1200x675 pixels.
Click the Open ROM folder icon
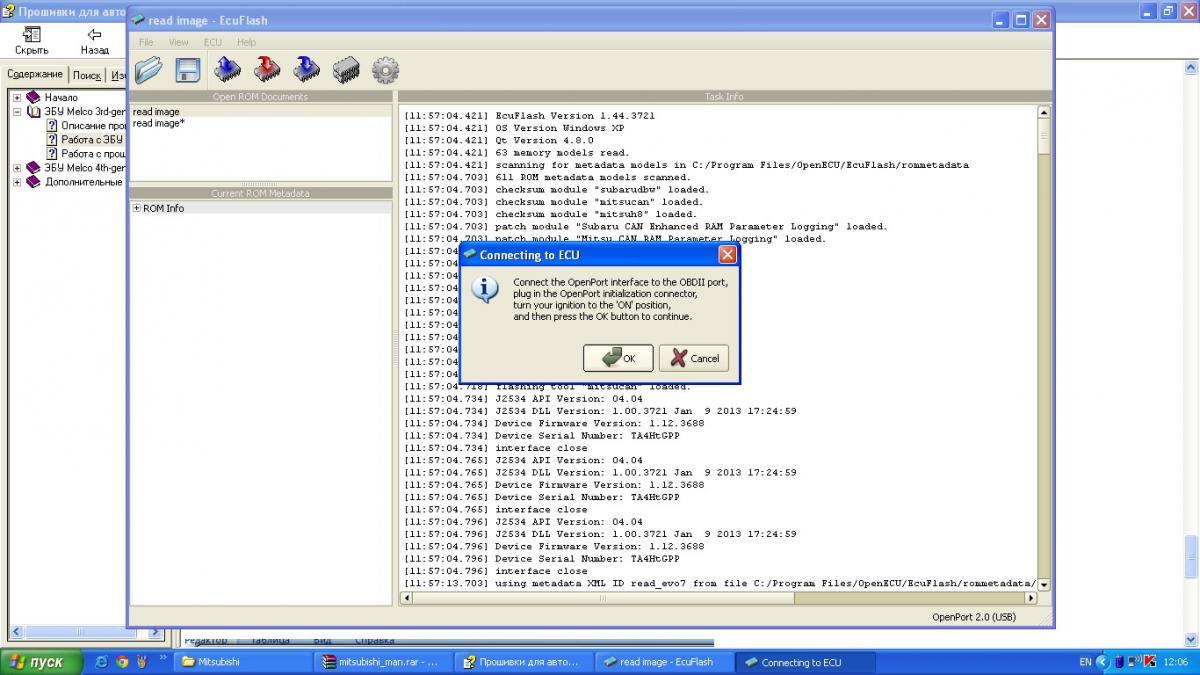click(x=148, y=70)
